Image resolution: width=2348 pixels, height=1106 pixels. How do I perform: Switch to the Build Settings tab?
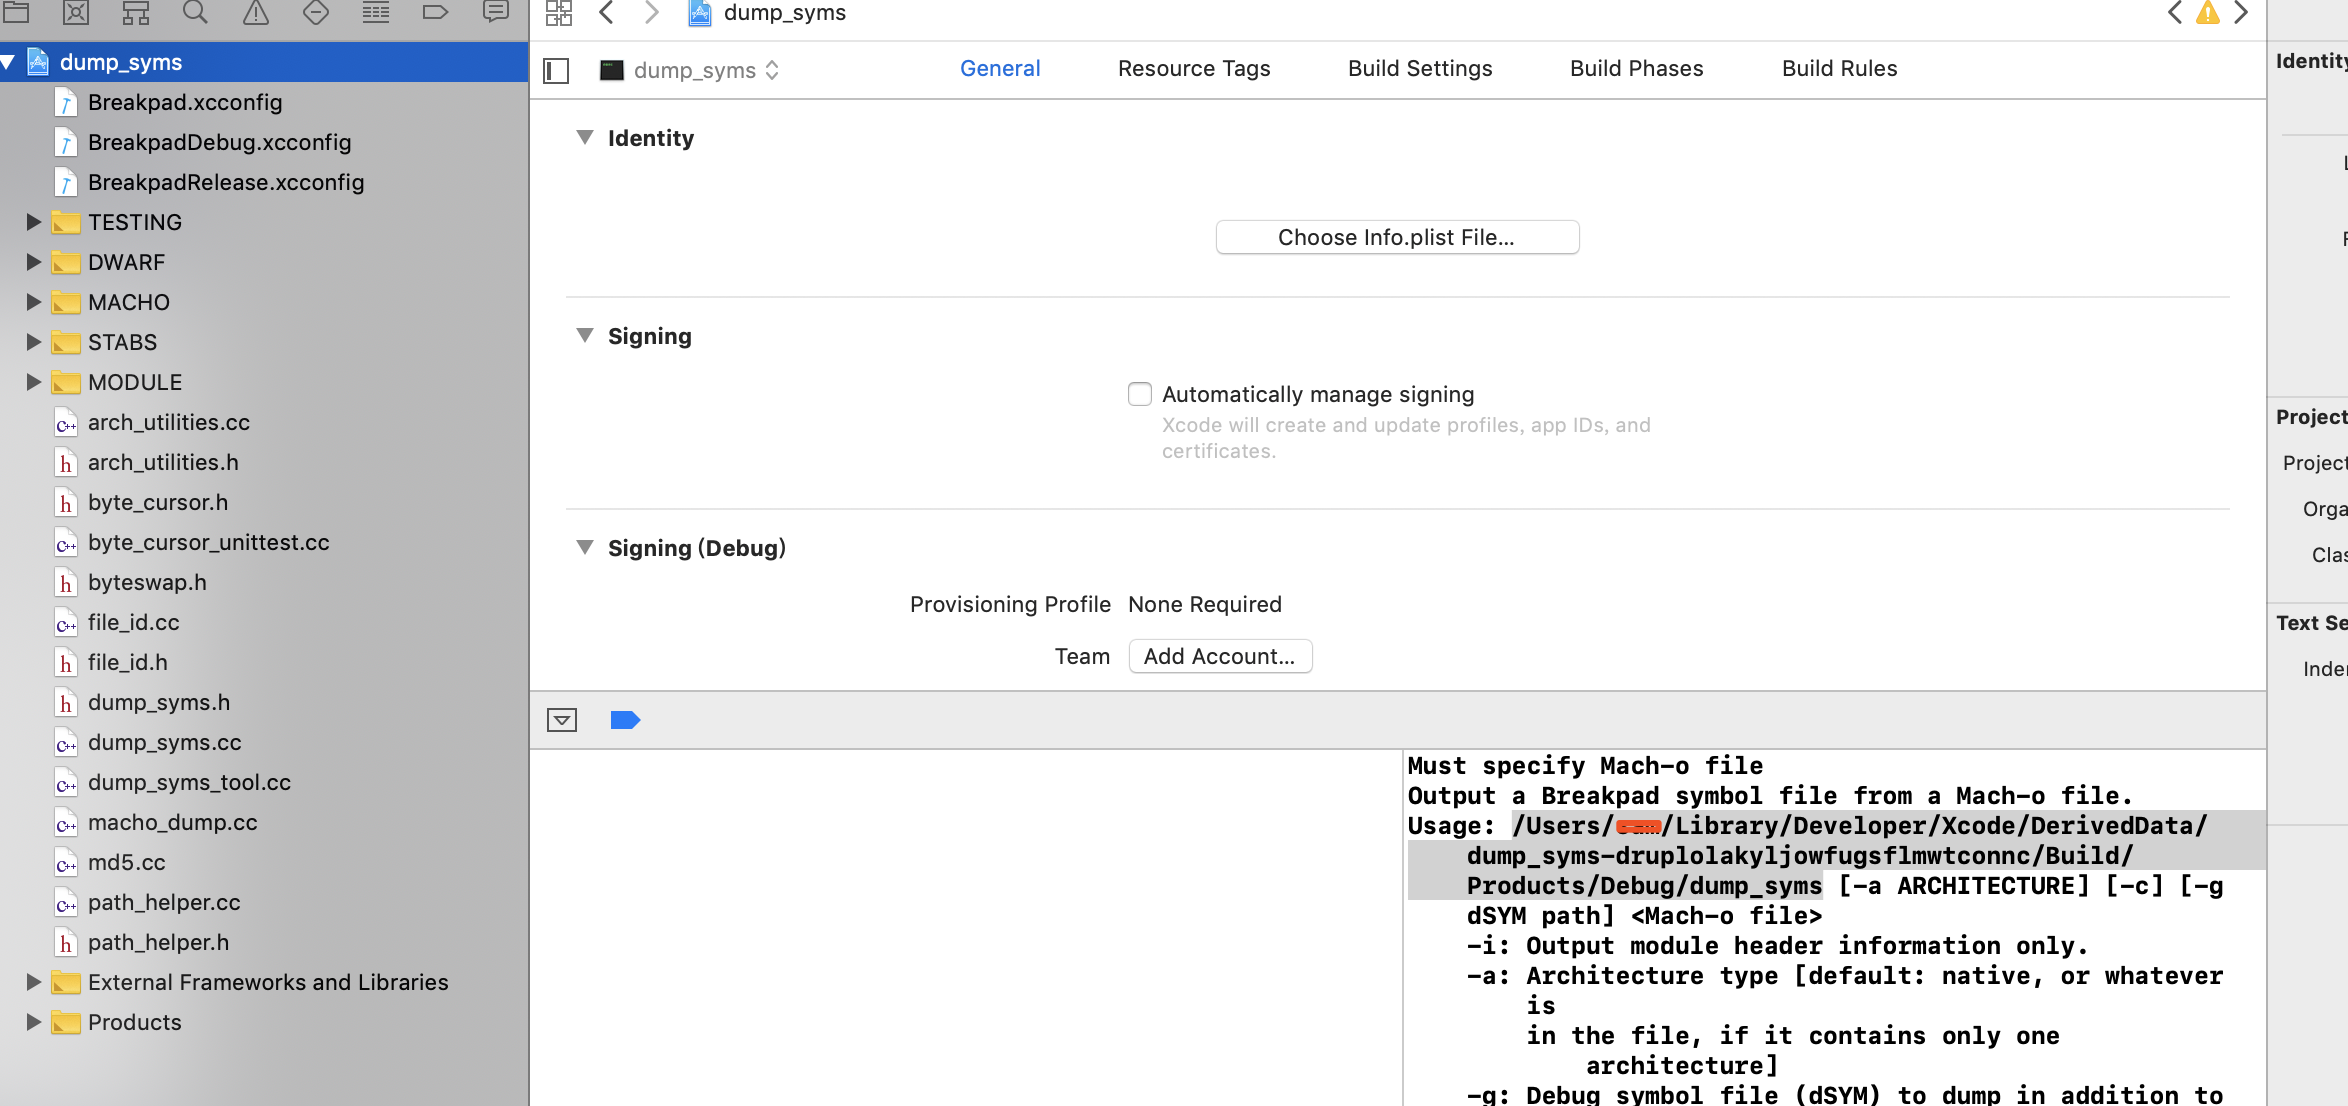(1419, 68)
